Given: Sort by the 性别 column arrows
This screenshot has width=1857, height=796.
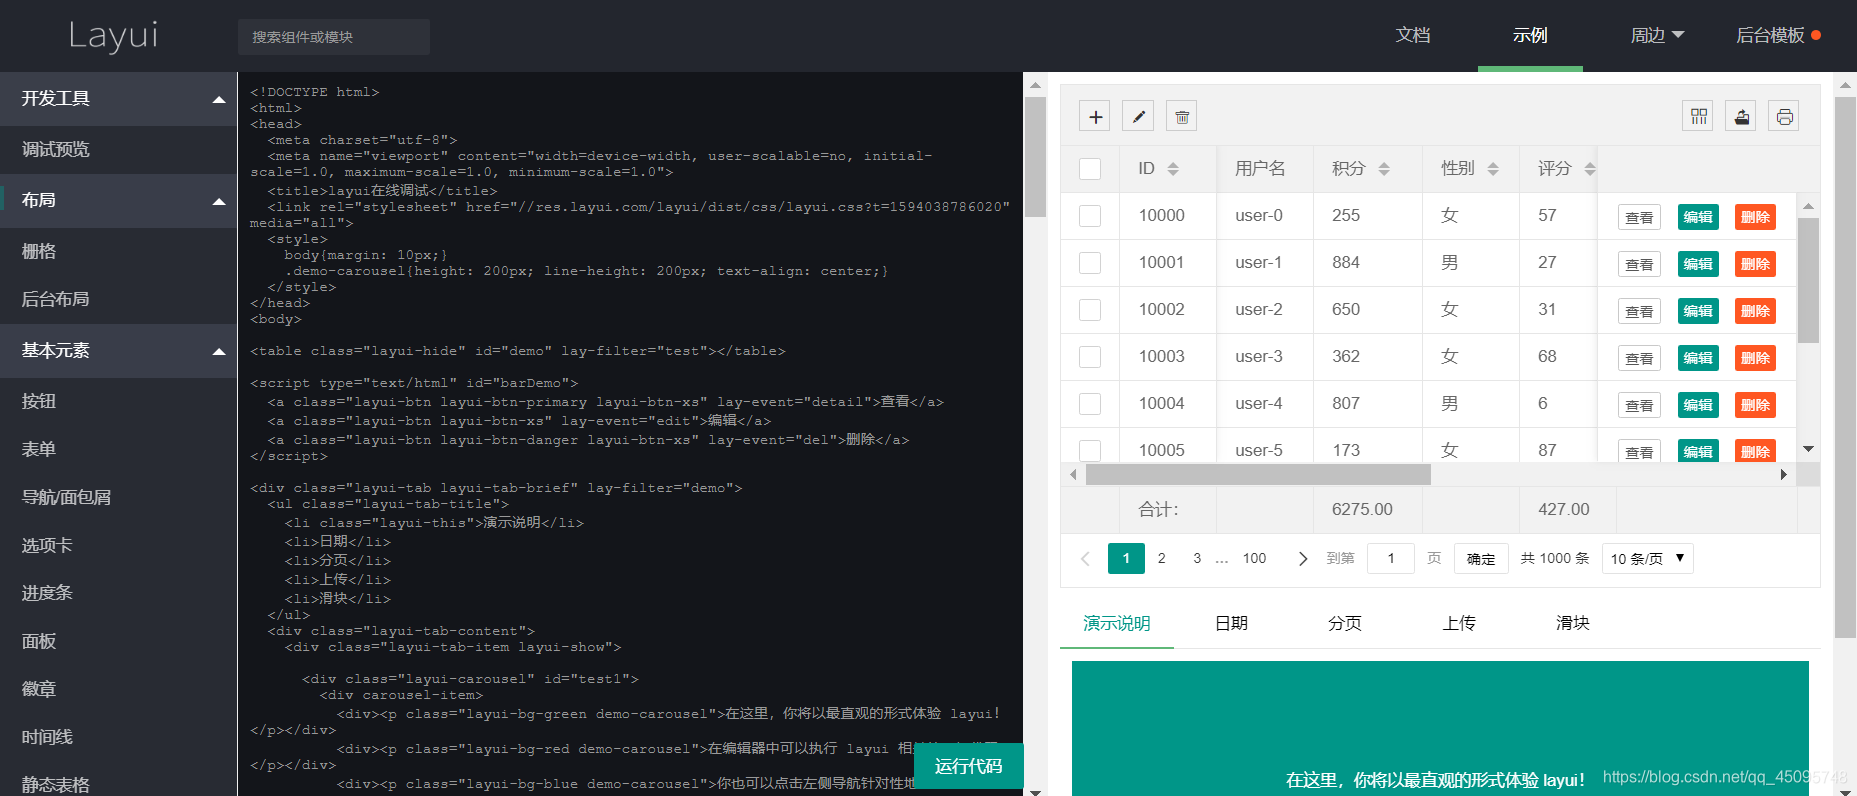Looking at the screenshot, I should click(x=1493, y=169).
